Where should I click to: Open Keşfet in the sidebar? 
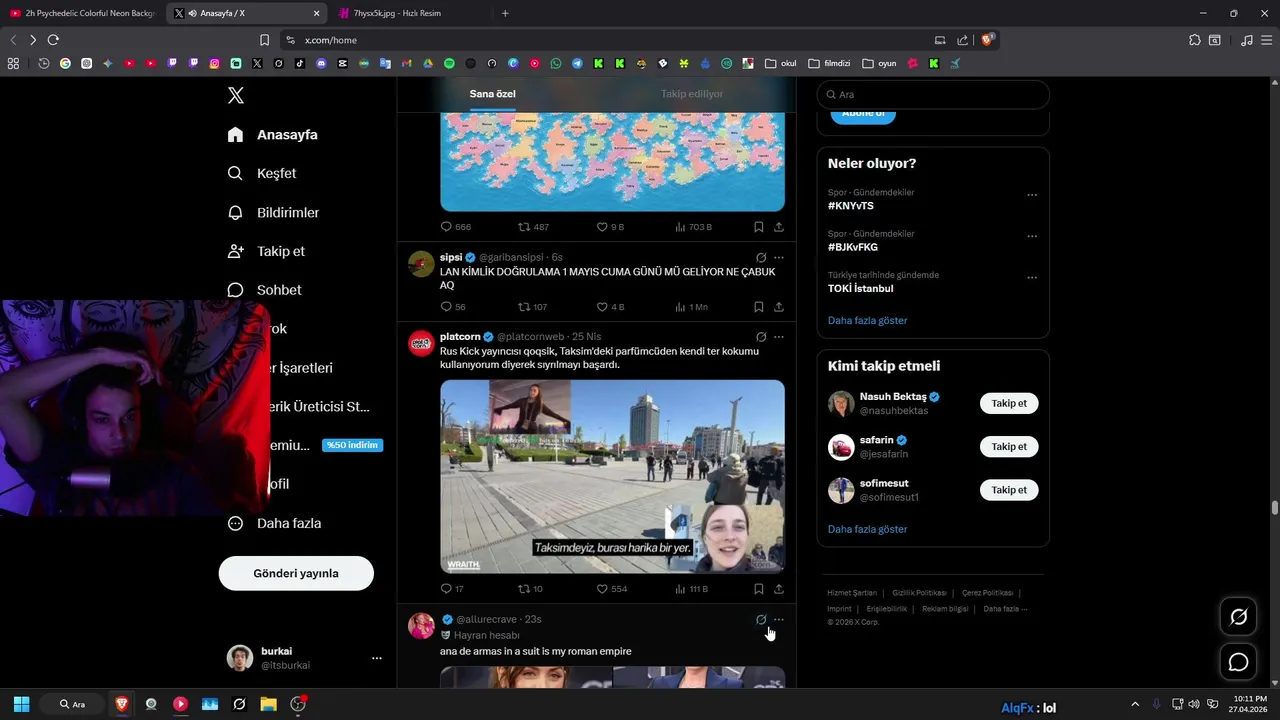pyautogui.click(x=262, y=173)
